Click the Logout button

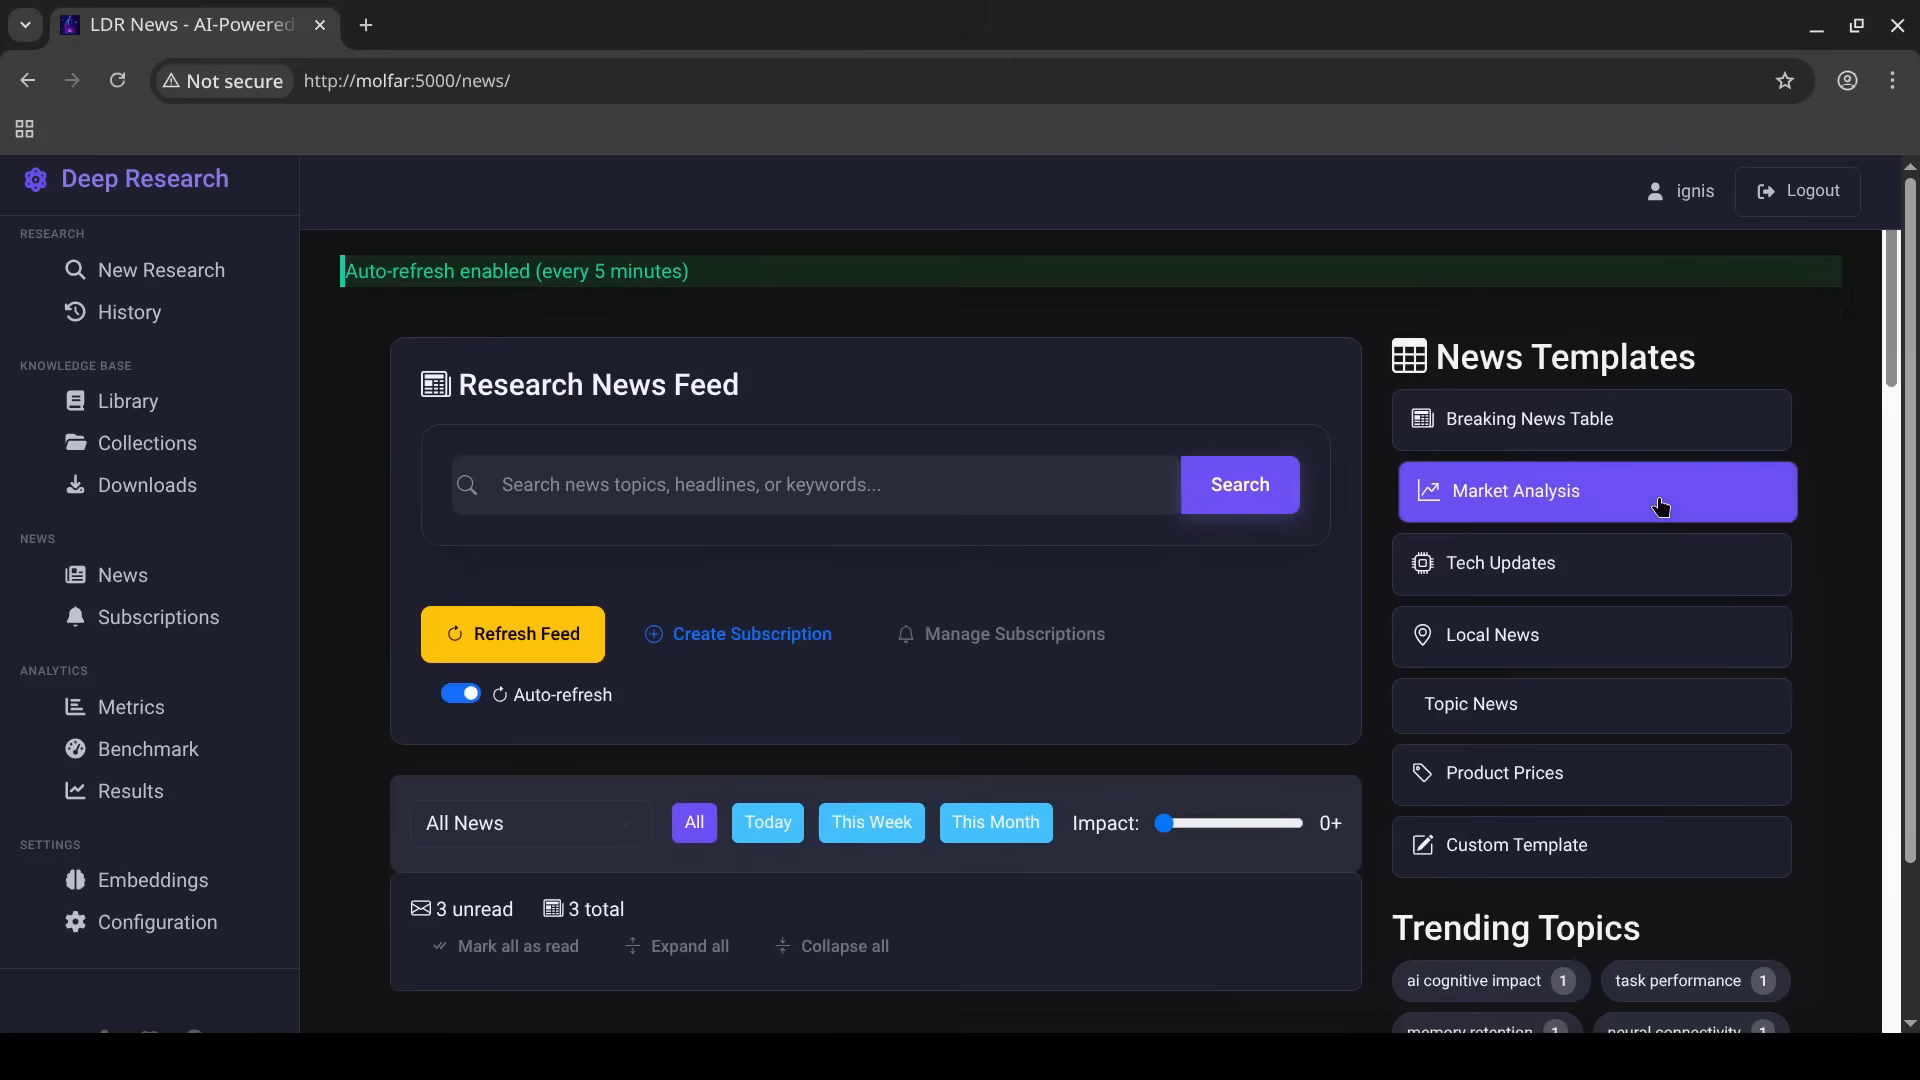(x=1798, y=191)
